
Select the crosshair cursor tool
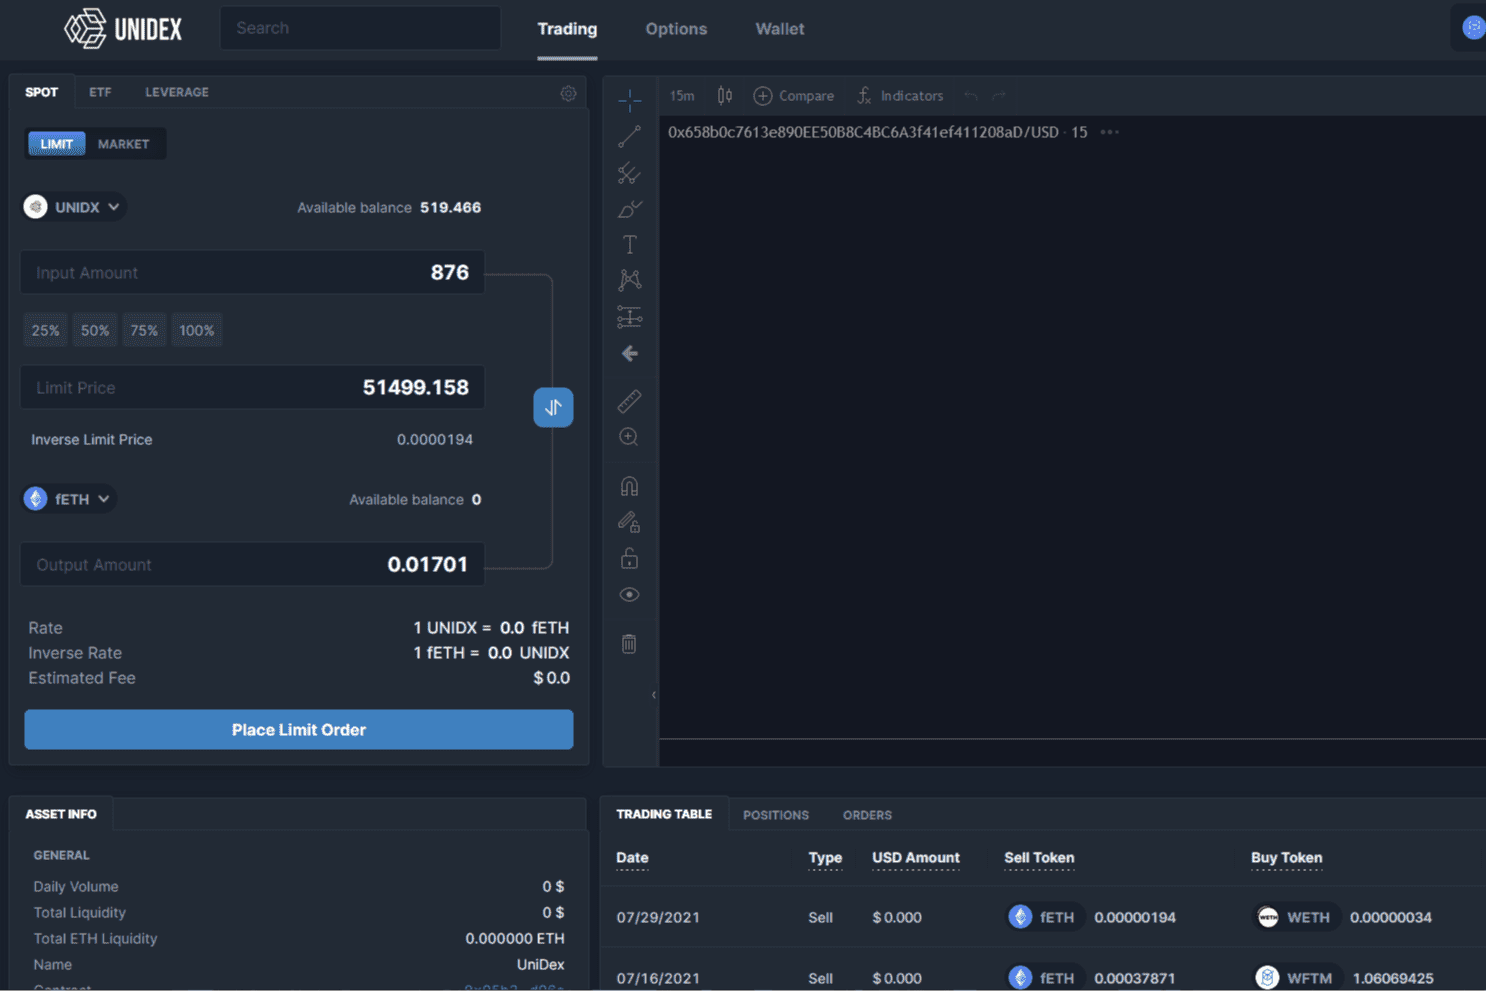629,99
